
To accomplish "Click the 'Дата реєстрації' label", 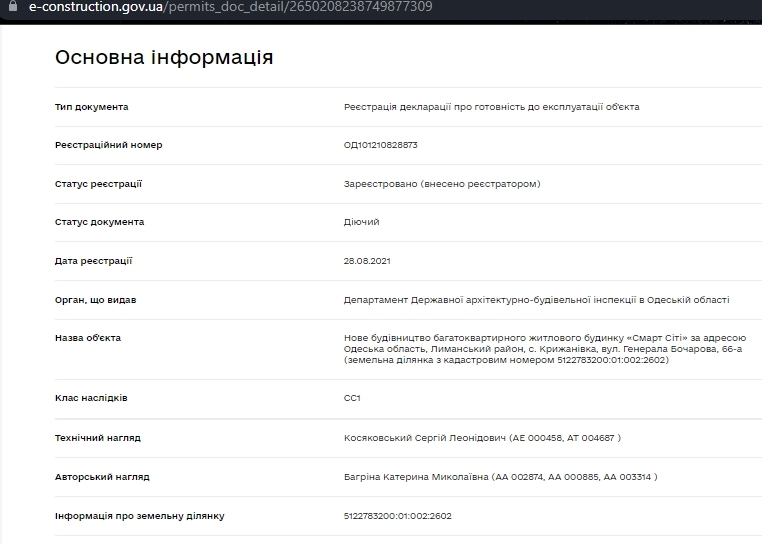I will pos(93,261).
